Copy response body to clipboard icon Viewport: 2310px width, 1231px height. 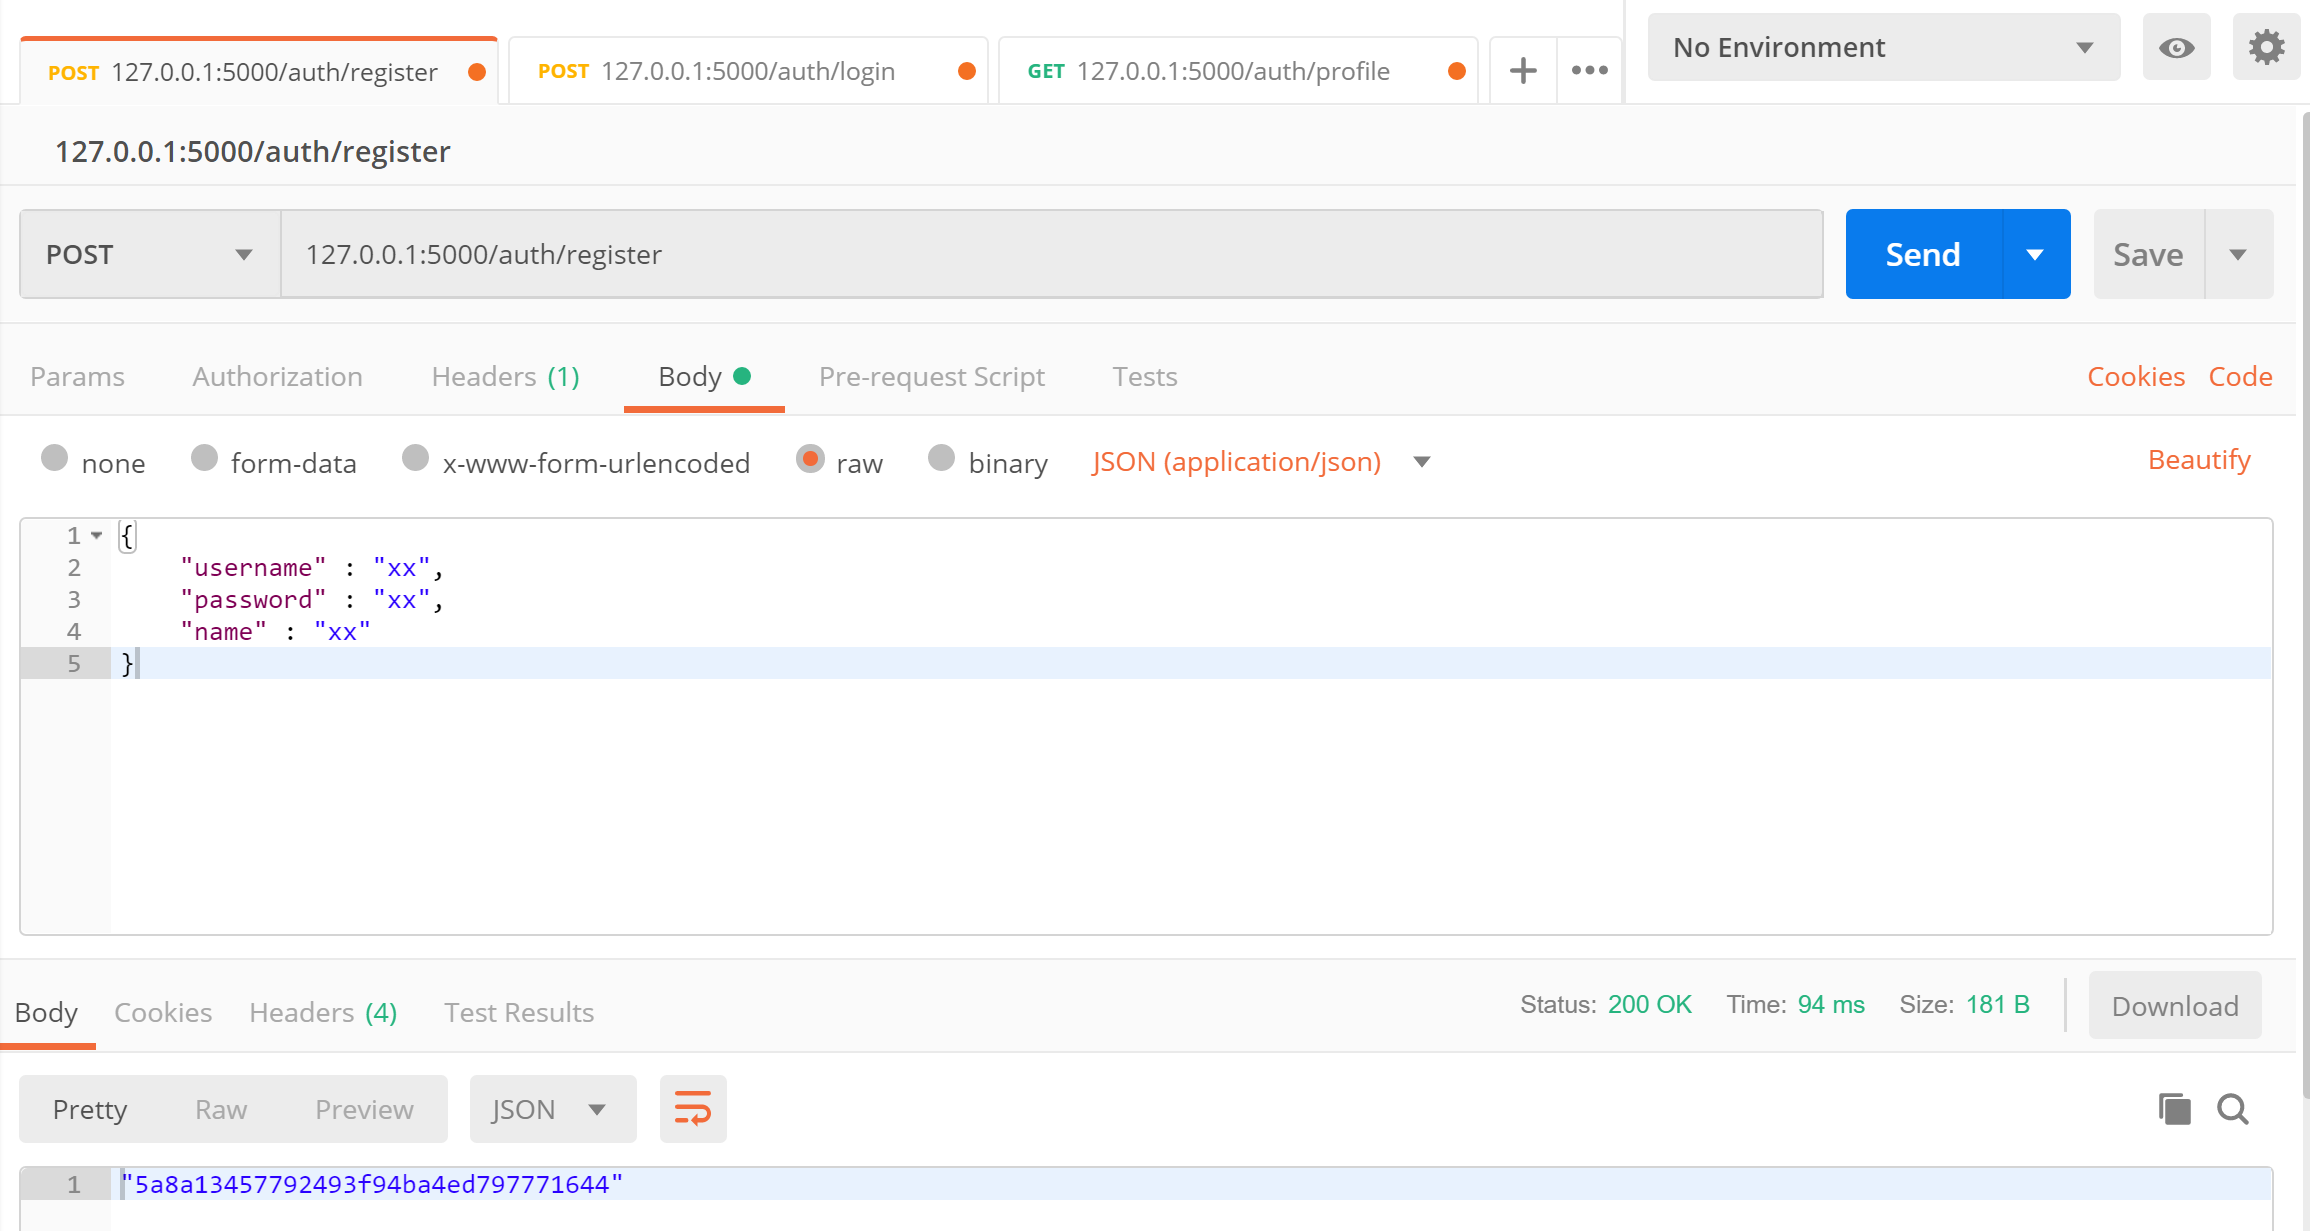coord(2174,1109)
